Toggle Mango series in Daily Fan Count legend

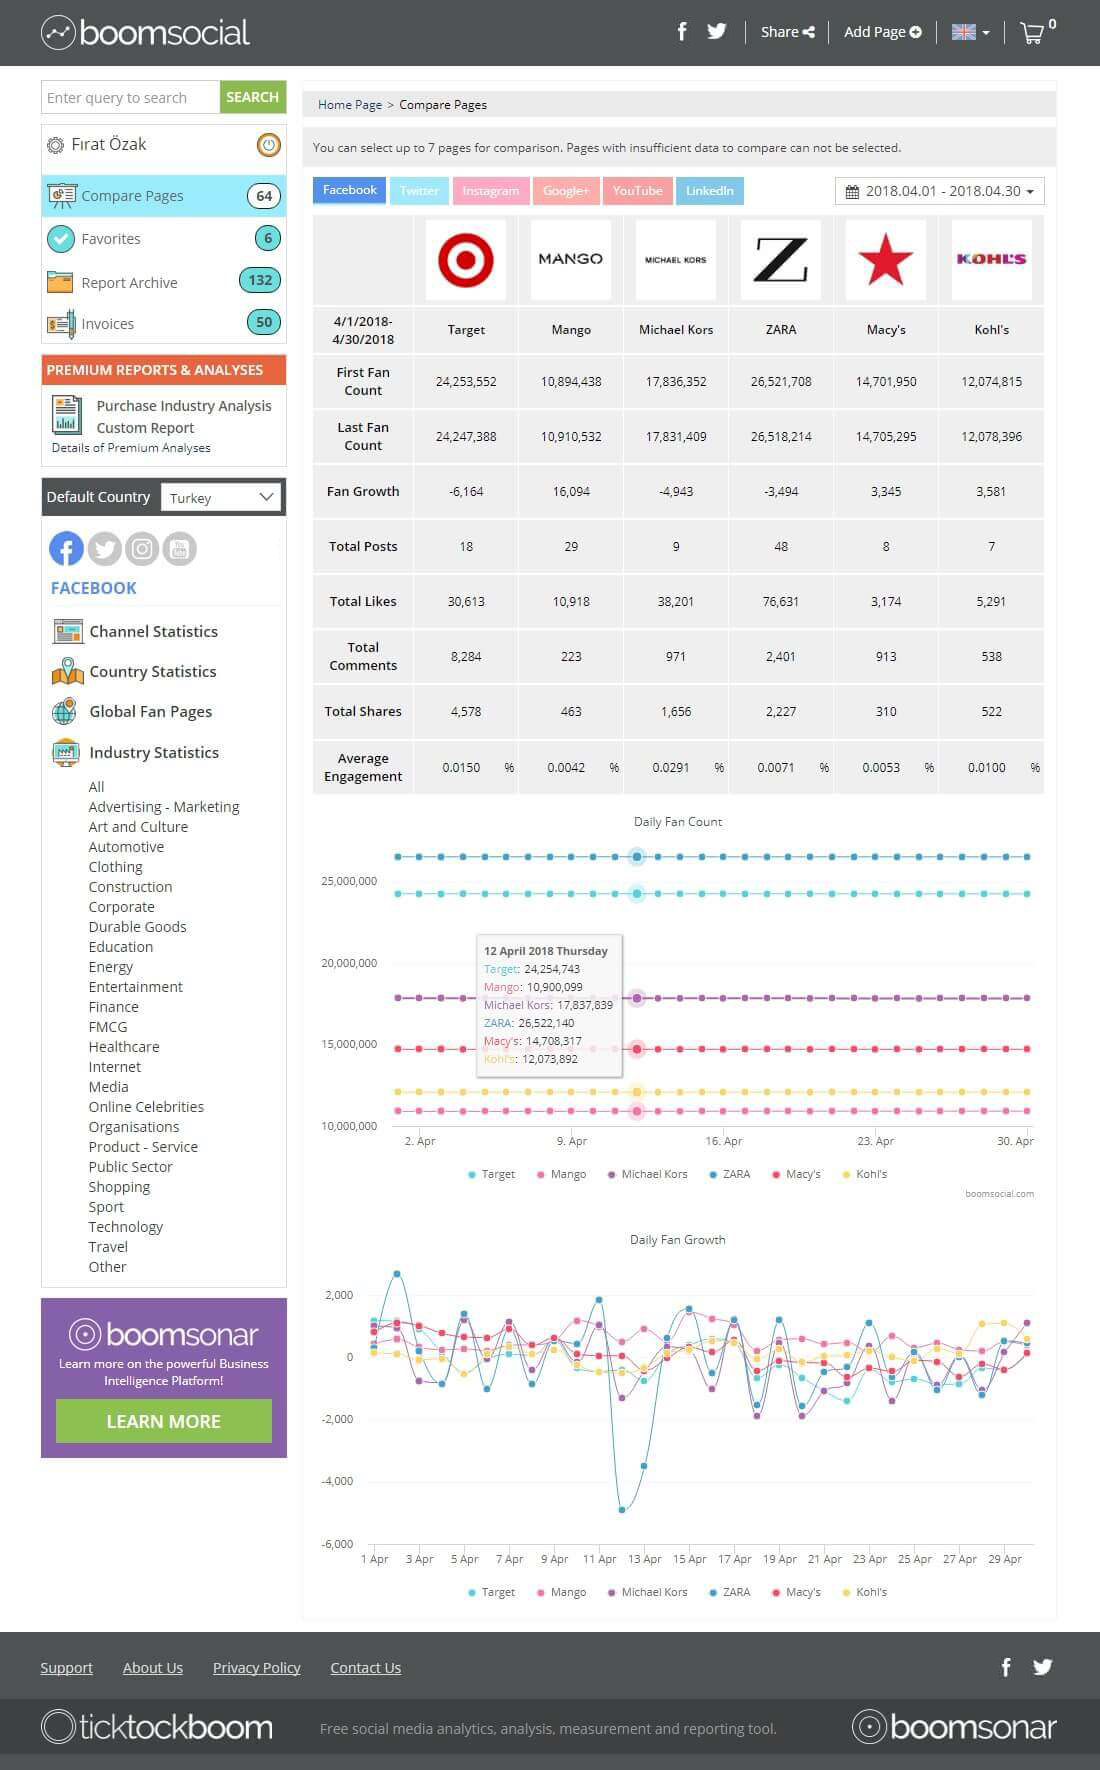tap(561, 1174)
